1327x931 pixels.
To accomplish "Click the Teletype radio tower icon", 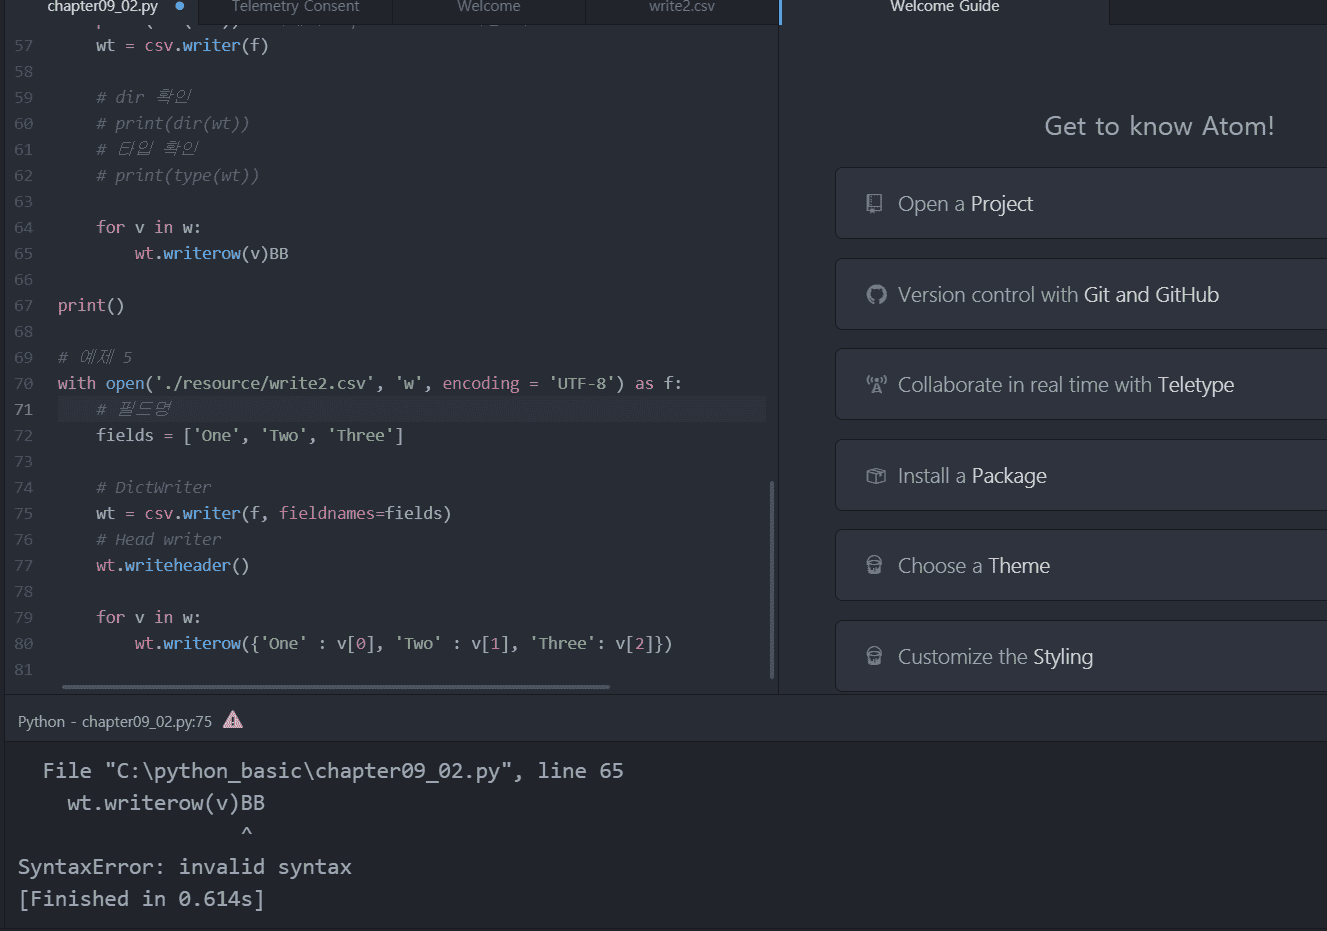I will [876, 385].
